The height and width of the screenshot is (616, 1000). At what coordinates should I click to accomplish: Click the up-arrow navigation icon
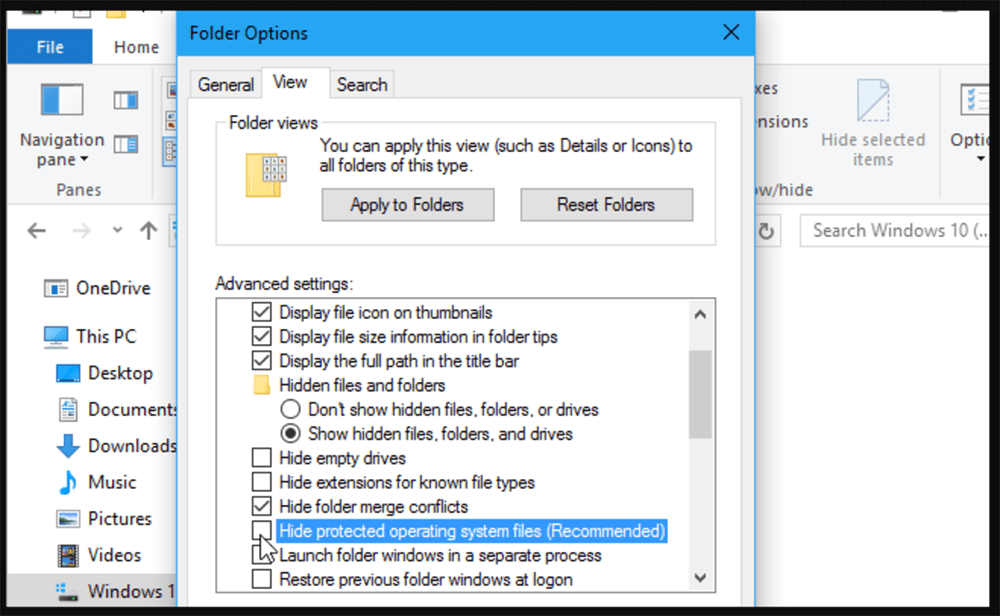coord(148,230)
